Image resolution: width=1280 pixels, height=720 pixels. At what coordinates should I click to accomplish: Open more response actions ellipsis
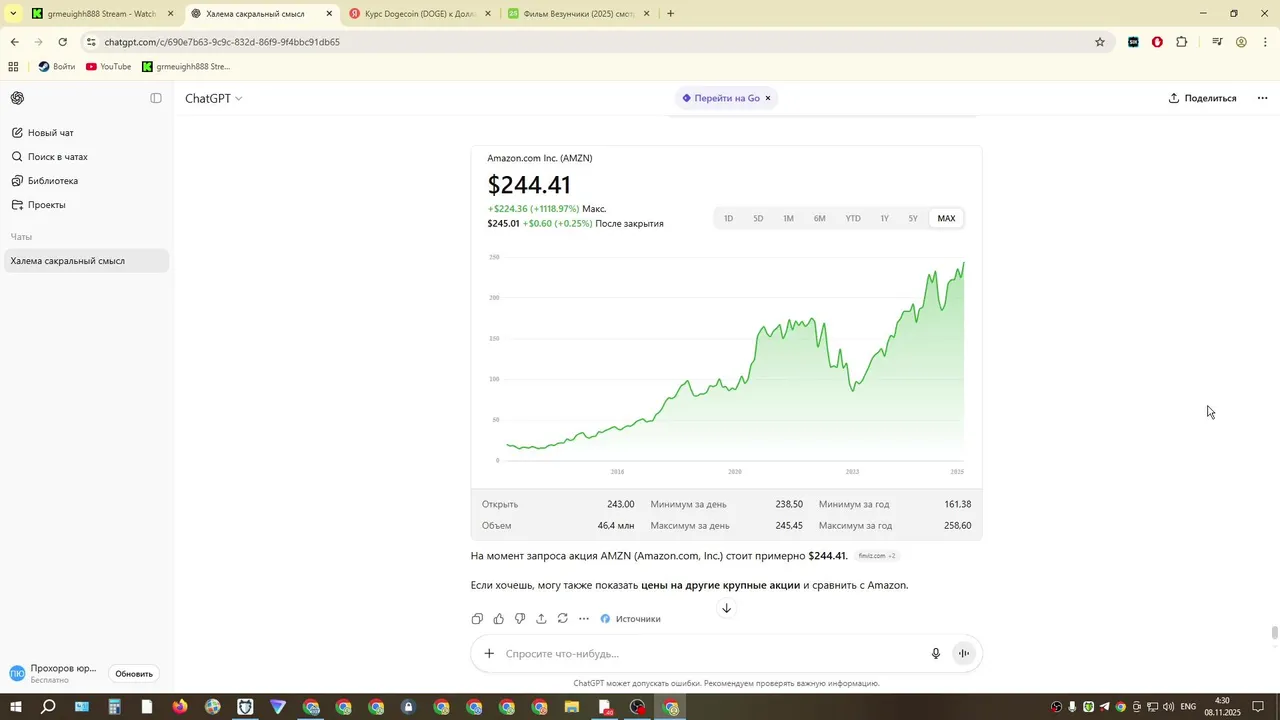point(584,619)
